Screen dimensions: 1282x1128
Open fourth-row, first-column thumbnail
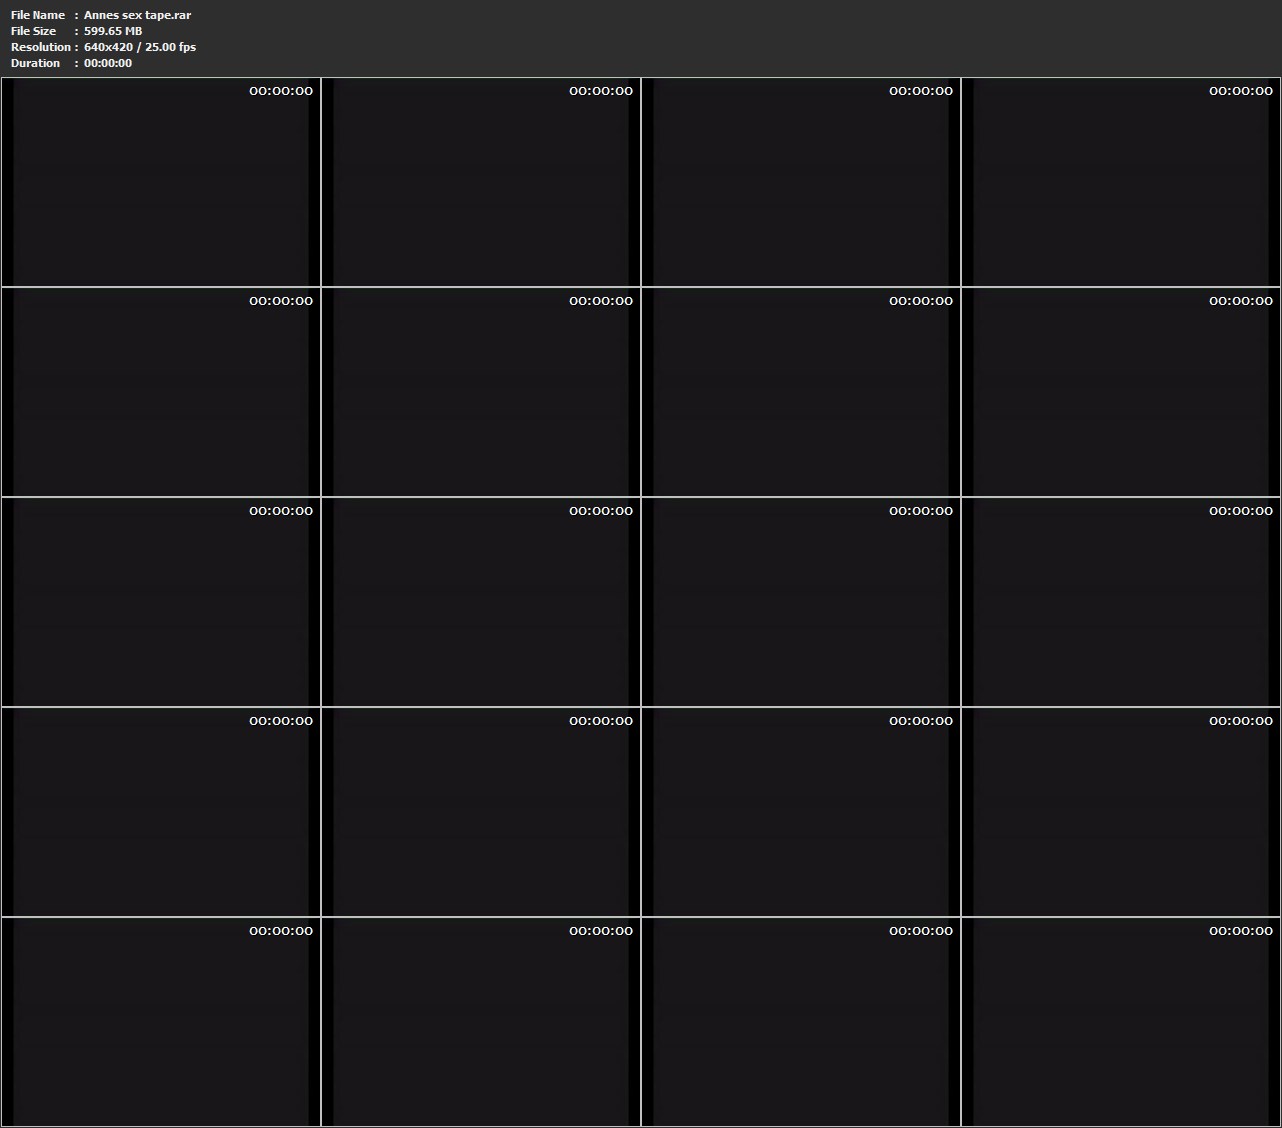pyautogui.click(x=161, y=812)
